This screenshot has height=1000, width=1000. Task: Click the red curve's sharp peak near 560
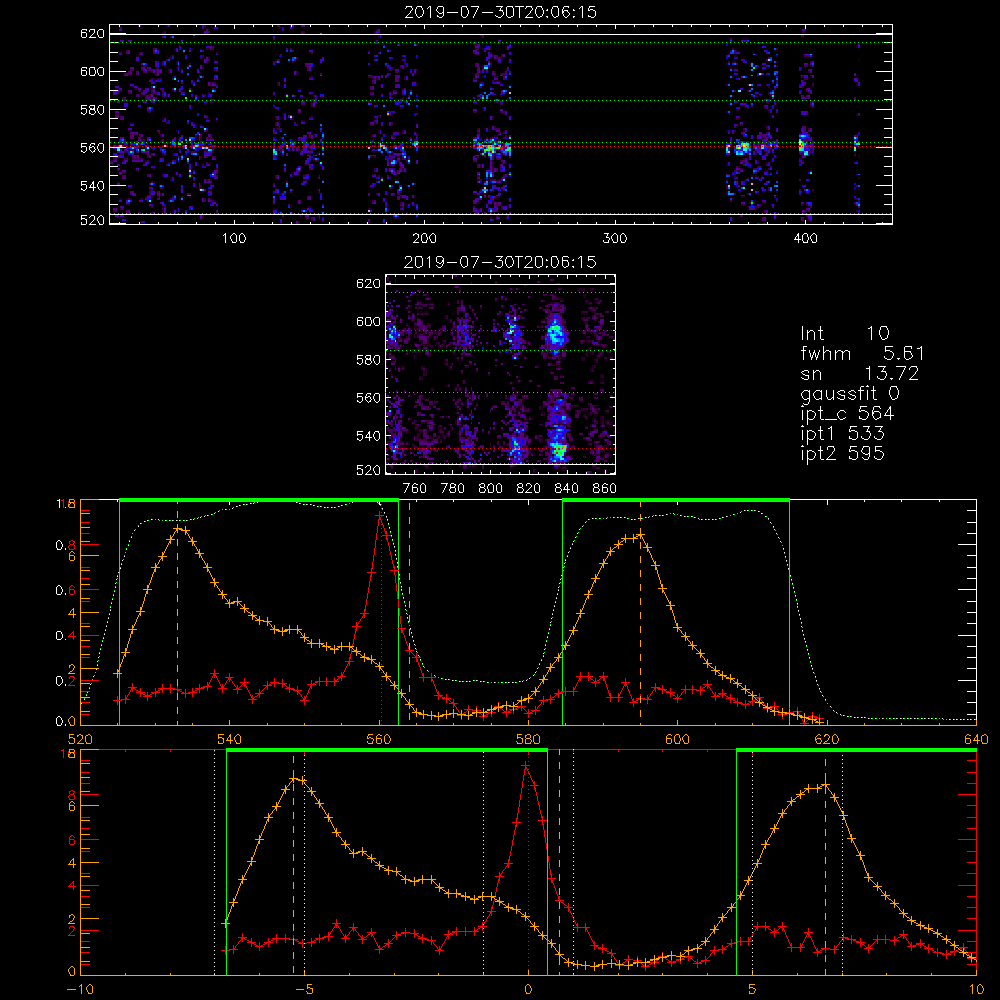click(380, 513)
